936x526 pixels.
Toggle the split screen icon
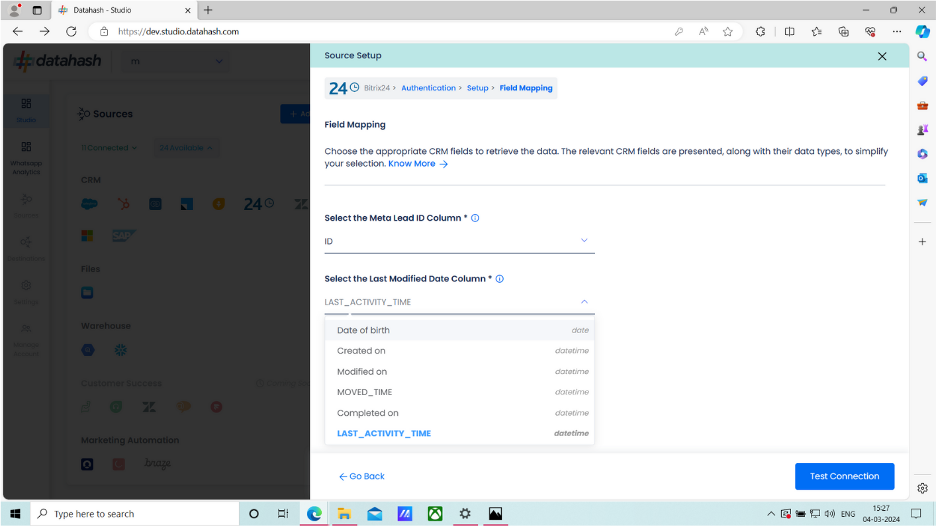(789, 32)
